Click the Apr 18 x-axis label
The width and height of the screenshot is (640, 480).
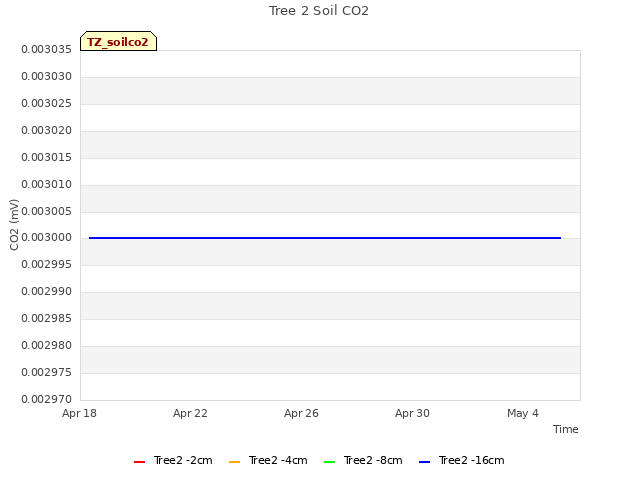click(79, 413)
